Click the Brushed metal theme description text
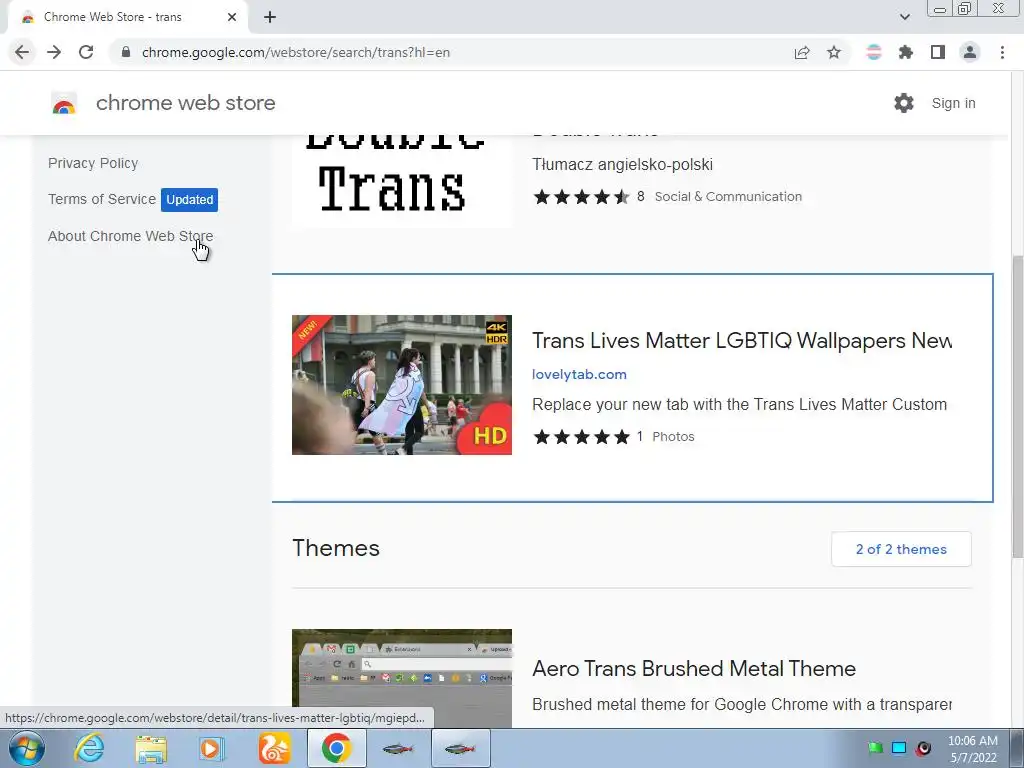The image size is (1024, 768). [742, 705]
